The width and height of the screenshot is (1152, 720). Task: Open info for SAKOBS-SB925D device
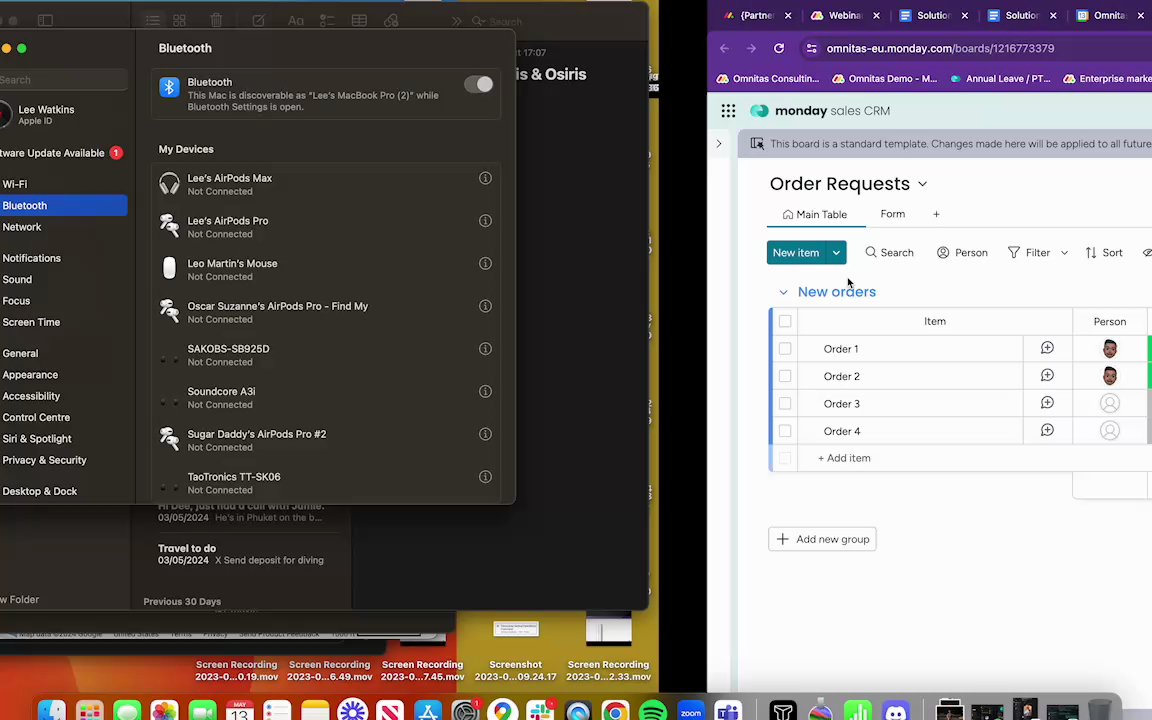point(485,349)
